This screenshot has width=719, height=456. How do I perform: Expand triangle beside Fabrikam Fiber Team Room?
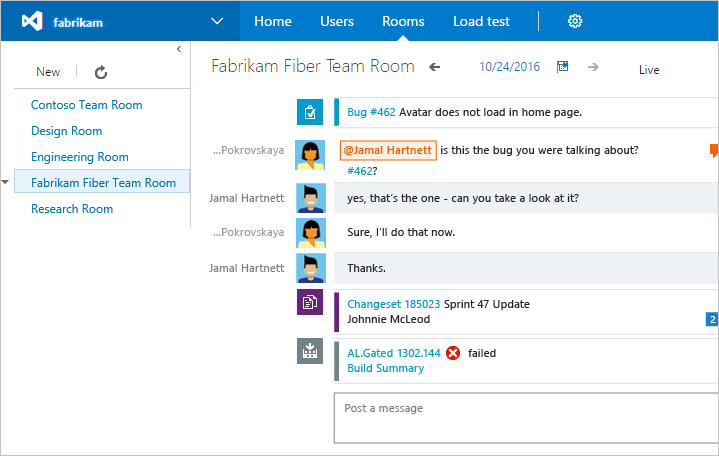5,182
